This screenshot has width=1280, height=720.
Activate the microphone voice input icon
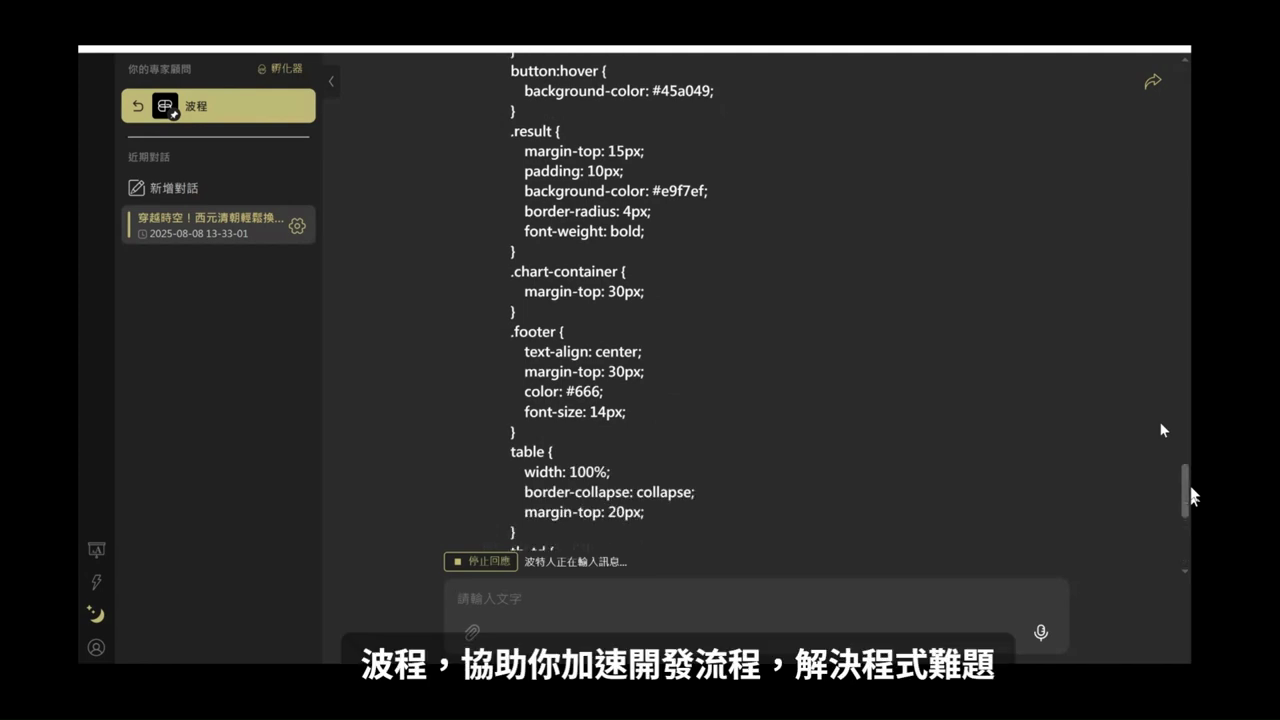pos(1041,633)
